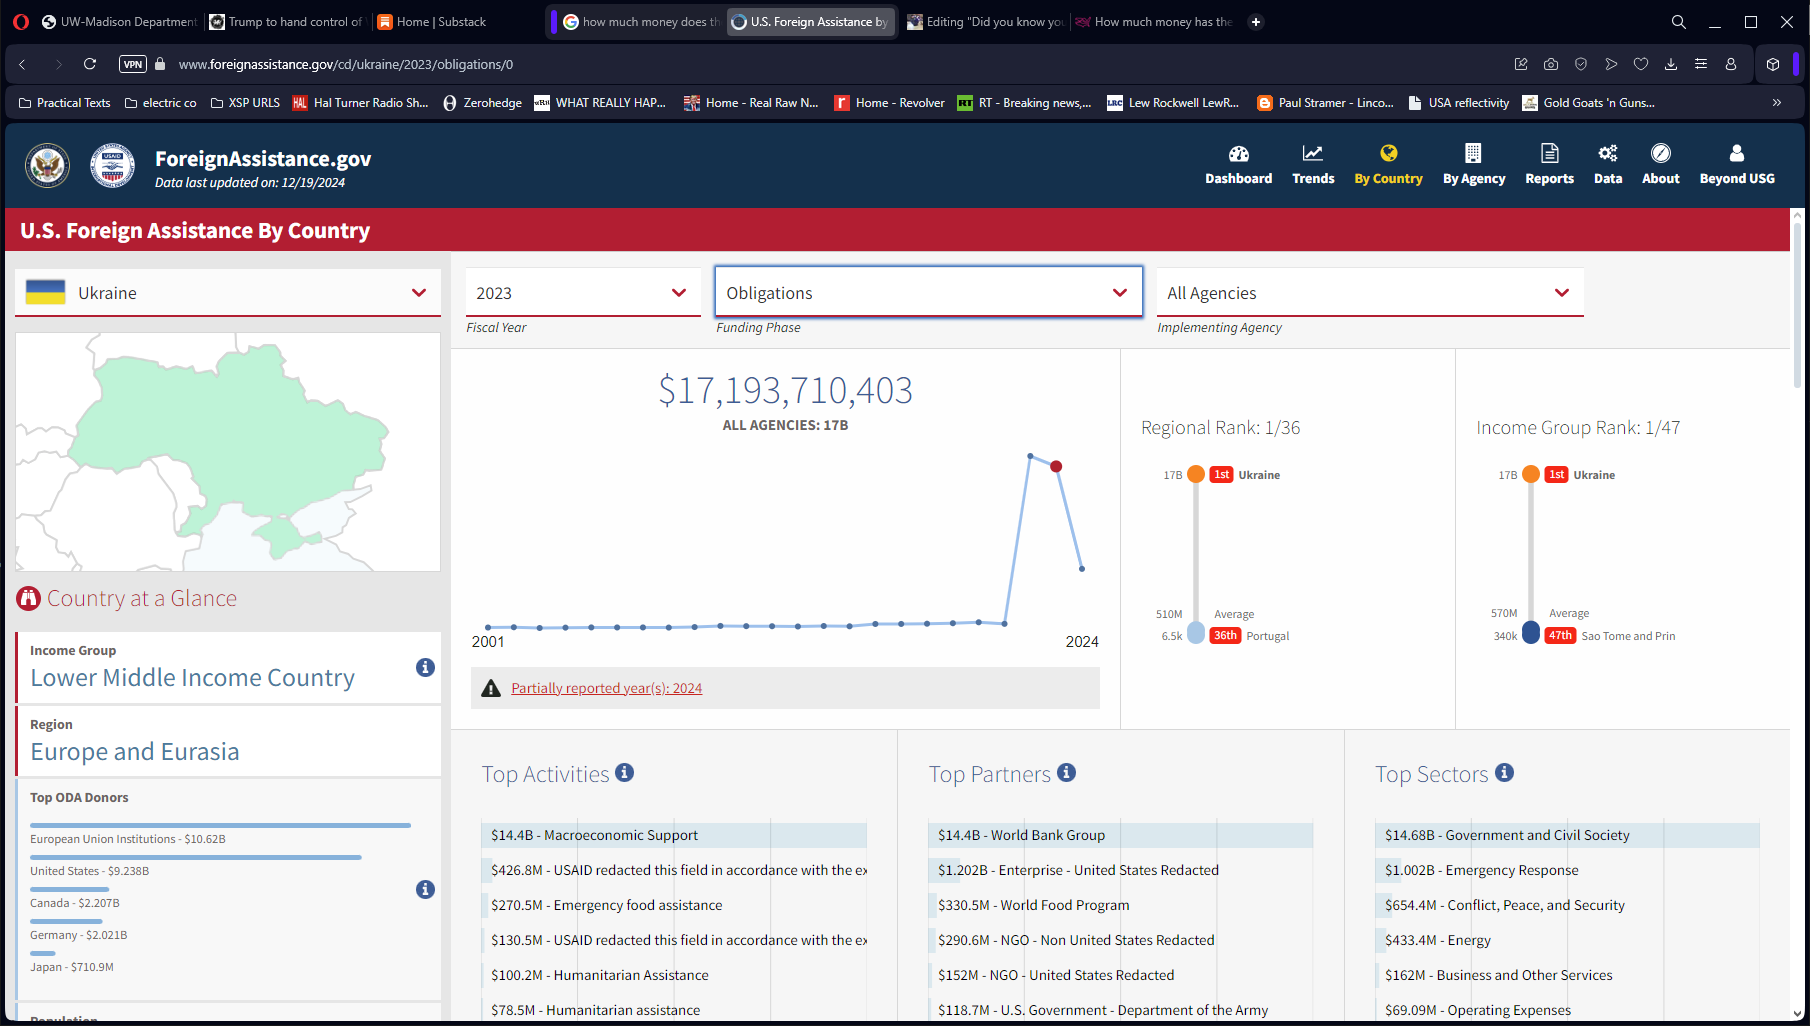Open RT - Breaking news bookmark

tap(1024, 102)
